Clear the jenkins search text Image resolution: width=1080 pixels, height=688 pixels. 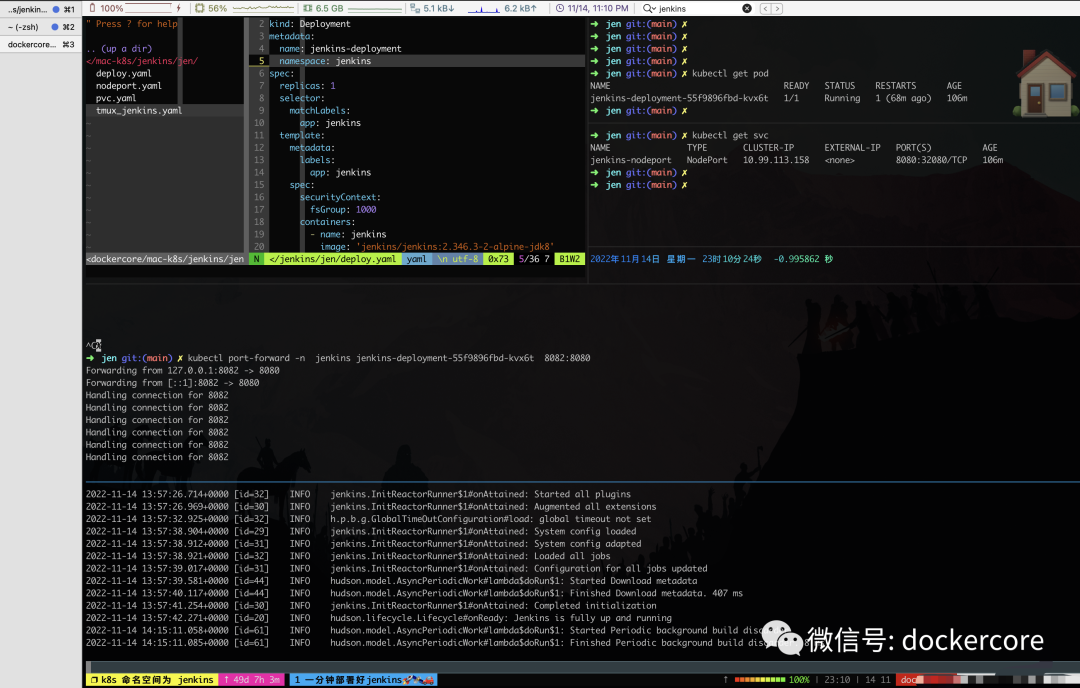point(747,8)
